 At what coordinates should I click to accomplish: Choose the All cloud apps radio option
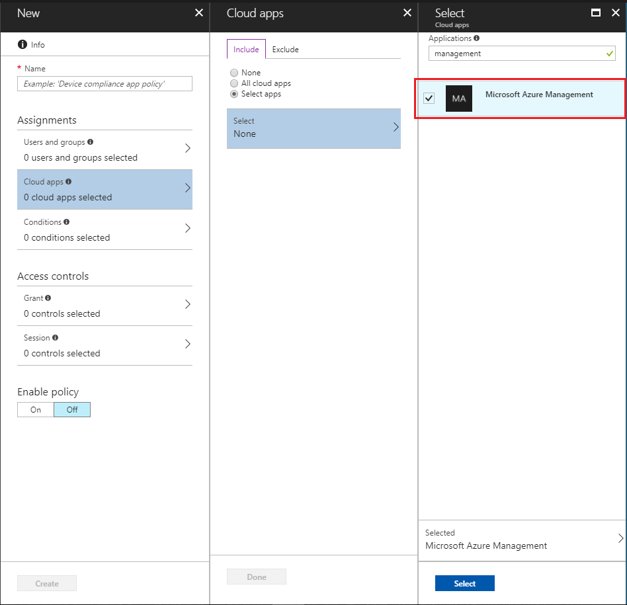(x=234, y=83)
